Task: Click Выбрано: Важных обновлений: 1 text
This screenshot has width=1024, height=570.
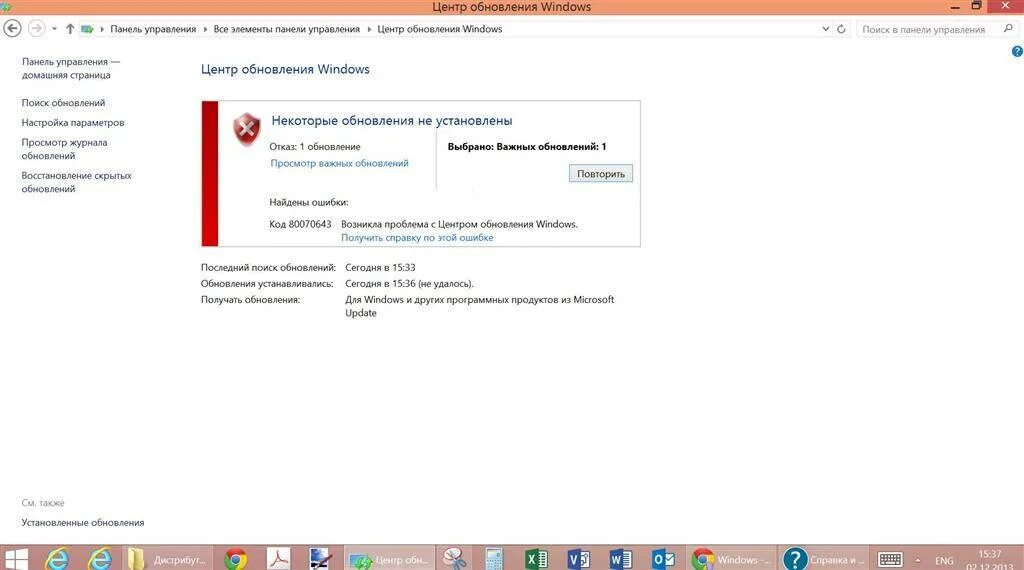Action: pyautogui.click(x=526, y=147)
